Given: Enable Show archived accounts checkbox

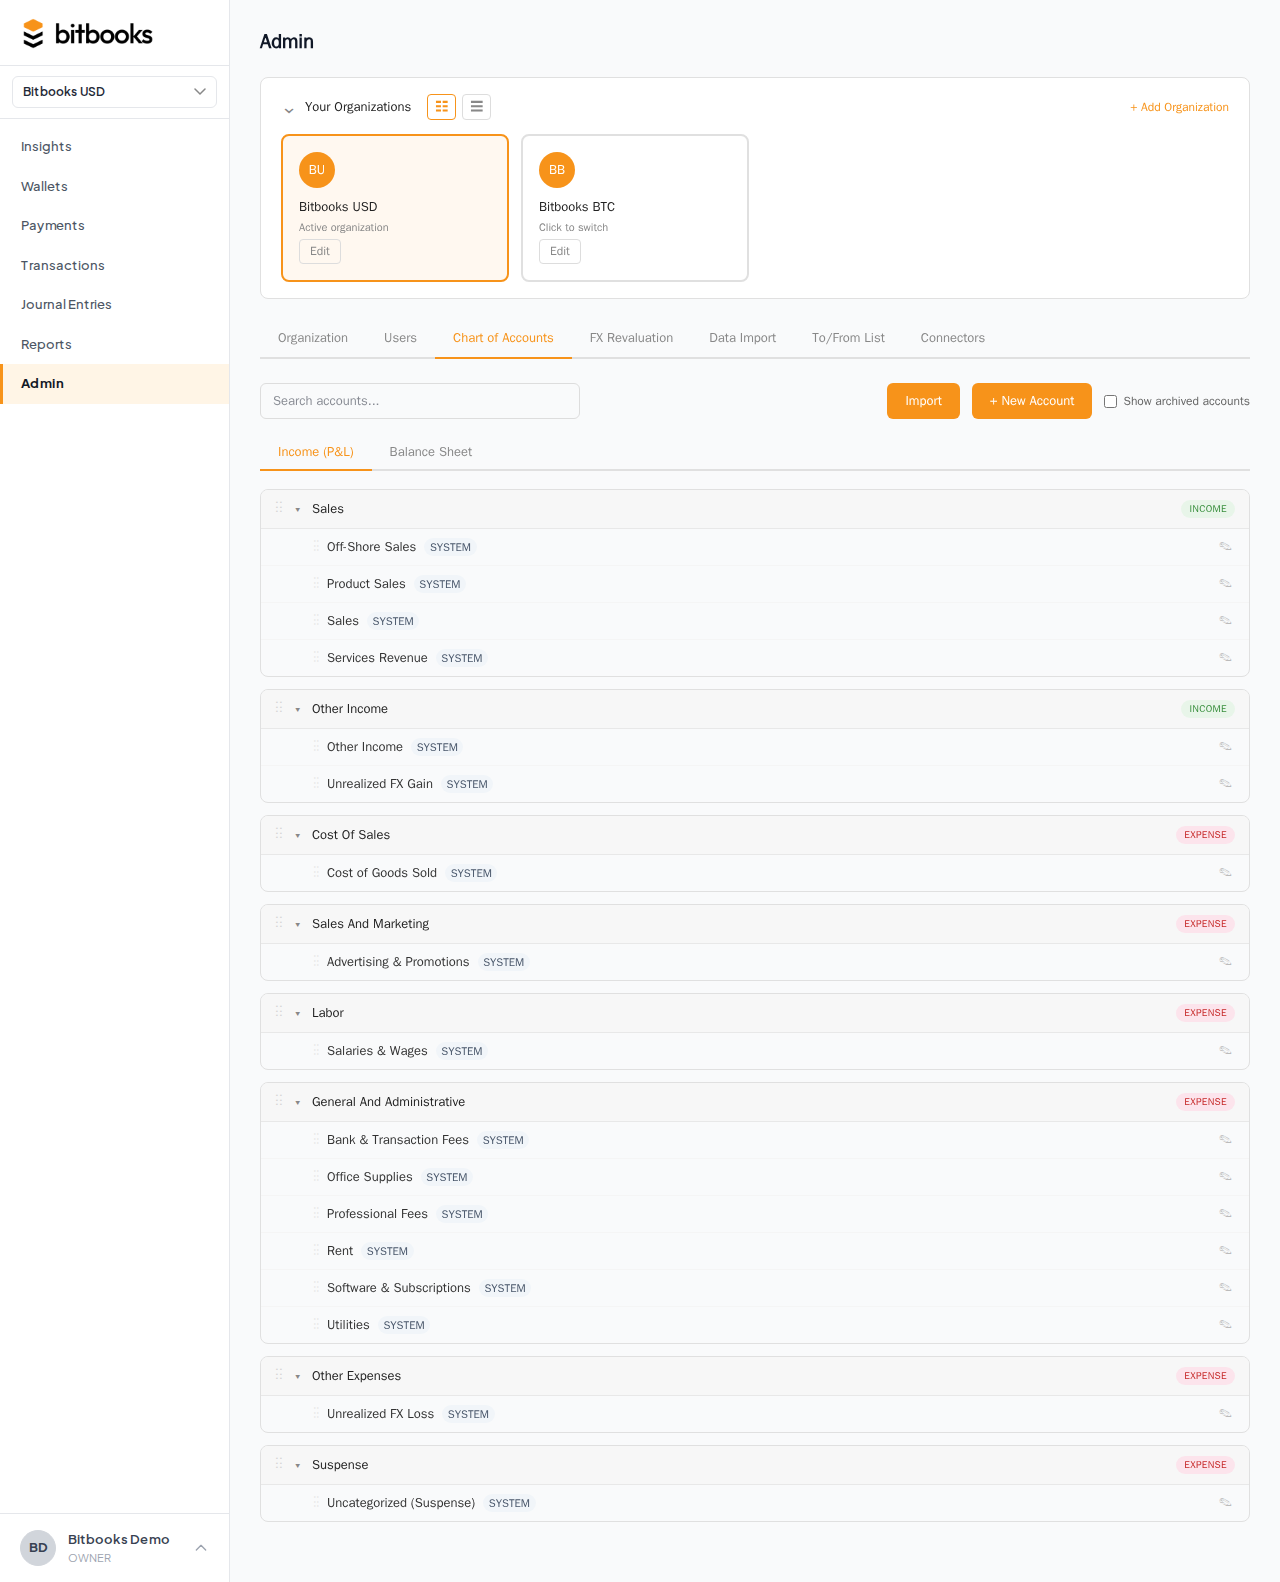Looking at the screenshot, I should [x=1110, y=401].
